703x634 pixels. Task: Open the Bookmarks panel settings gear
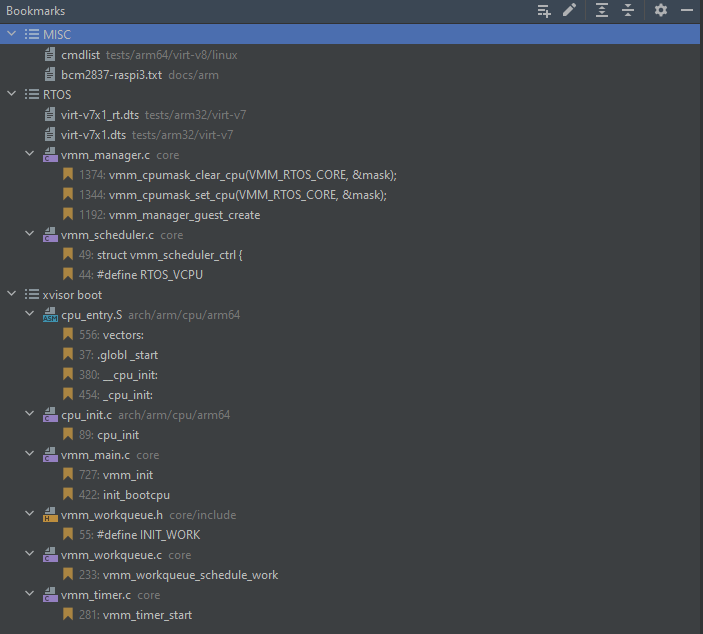[660, 10]
